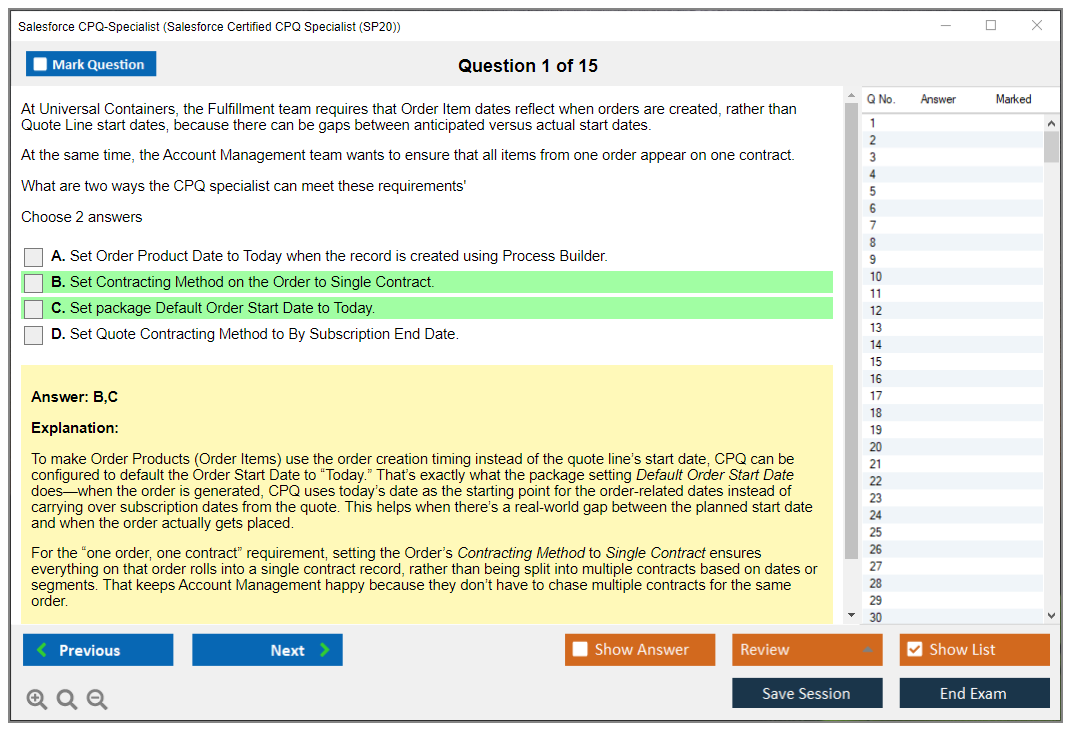1075x735 pixels.
Task: Tick answer option A checkbox
Action: (x=34, y=257)
